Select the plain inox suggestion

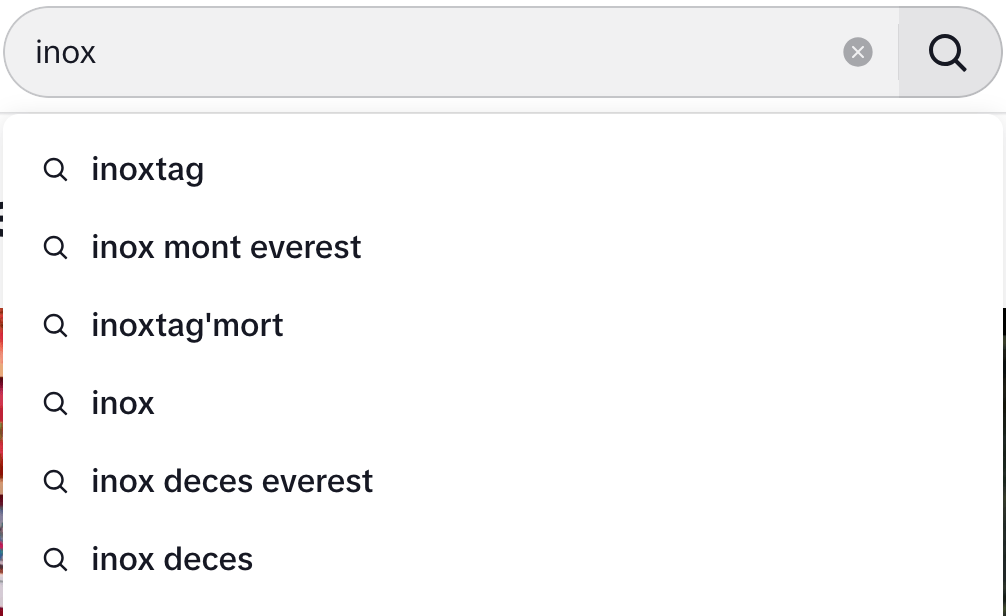[x=503, y=403]
